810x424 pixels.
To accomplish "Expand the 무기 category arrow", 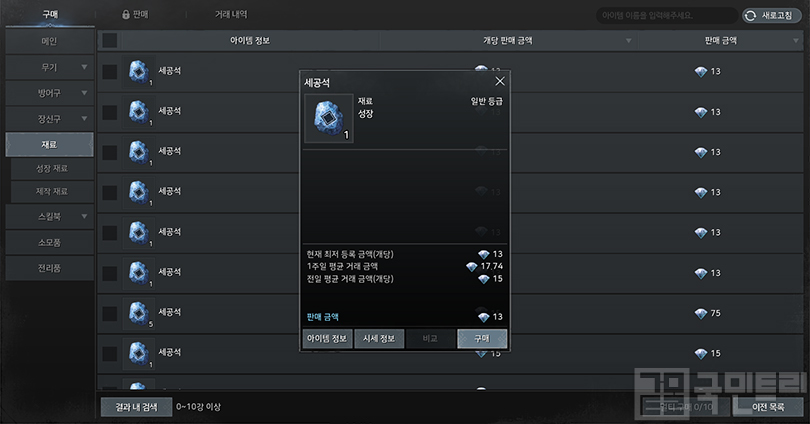I will [84, 67].
